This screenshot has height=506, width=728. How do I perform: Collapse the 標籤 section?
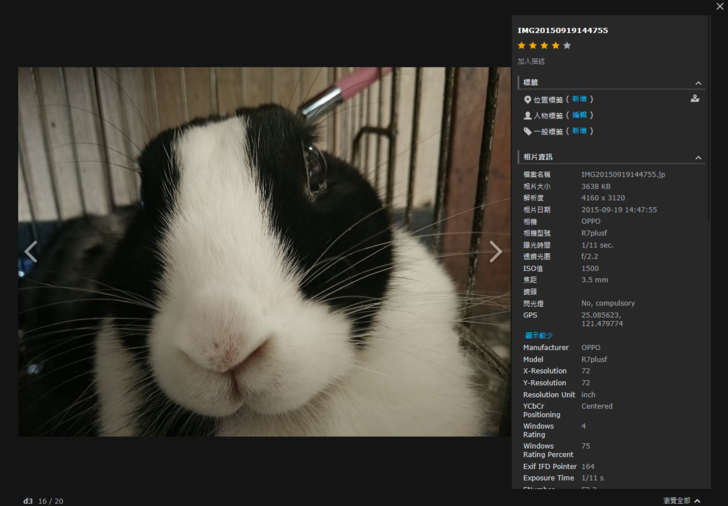pyautogui.click(x=698, y=83)
